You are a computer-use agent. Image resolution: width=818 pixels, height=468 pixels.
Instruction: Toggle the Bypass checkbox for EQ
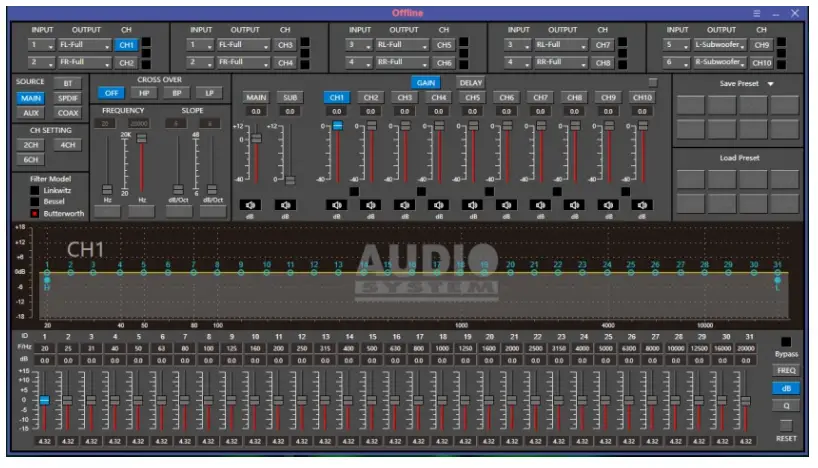pyautogui.click(x=786, y=342)
